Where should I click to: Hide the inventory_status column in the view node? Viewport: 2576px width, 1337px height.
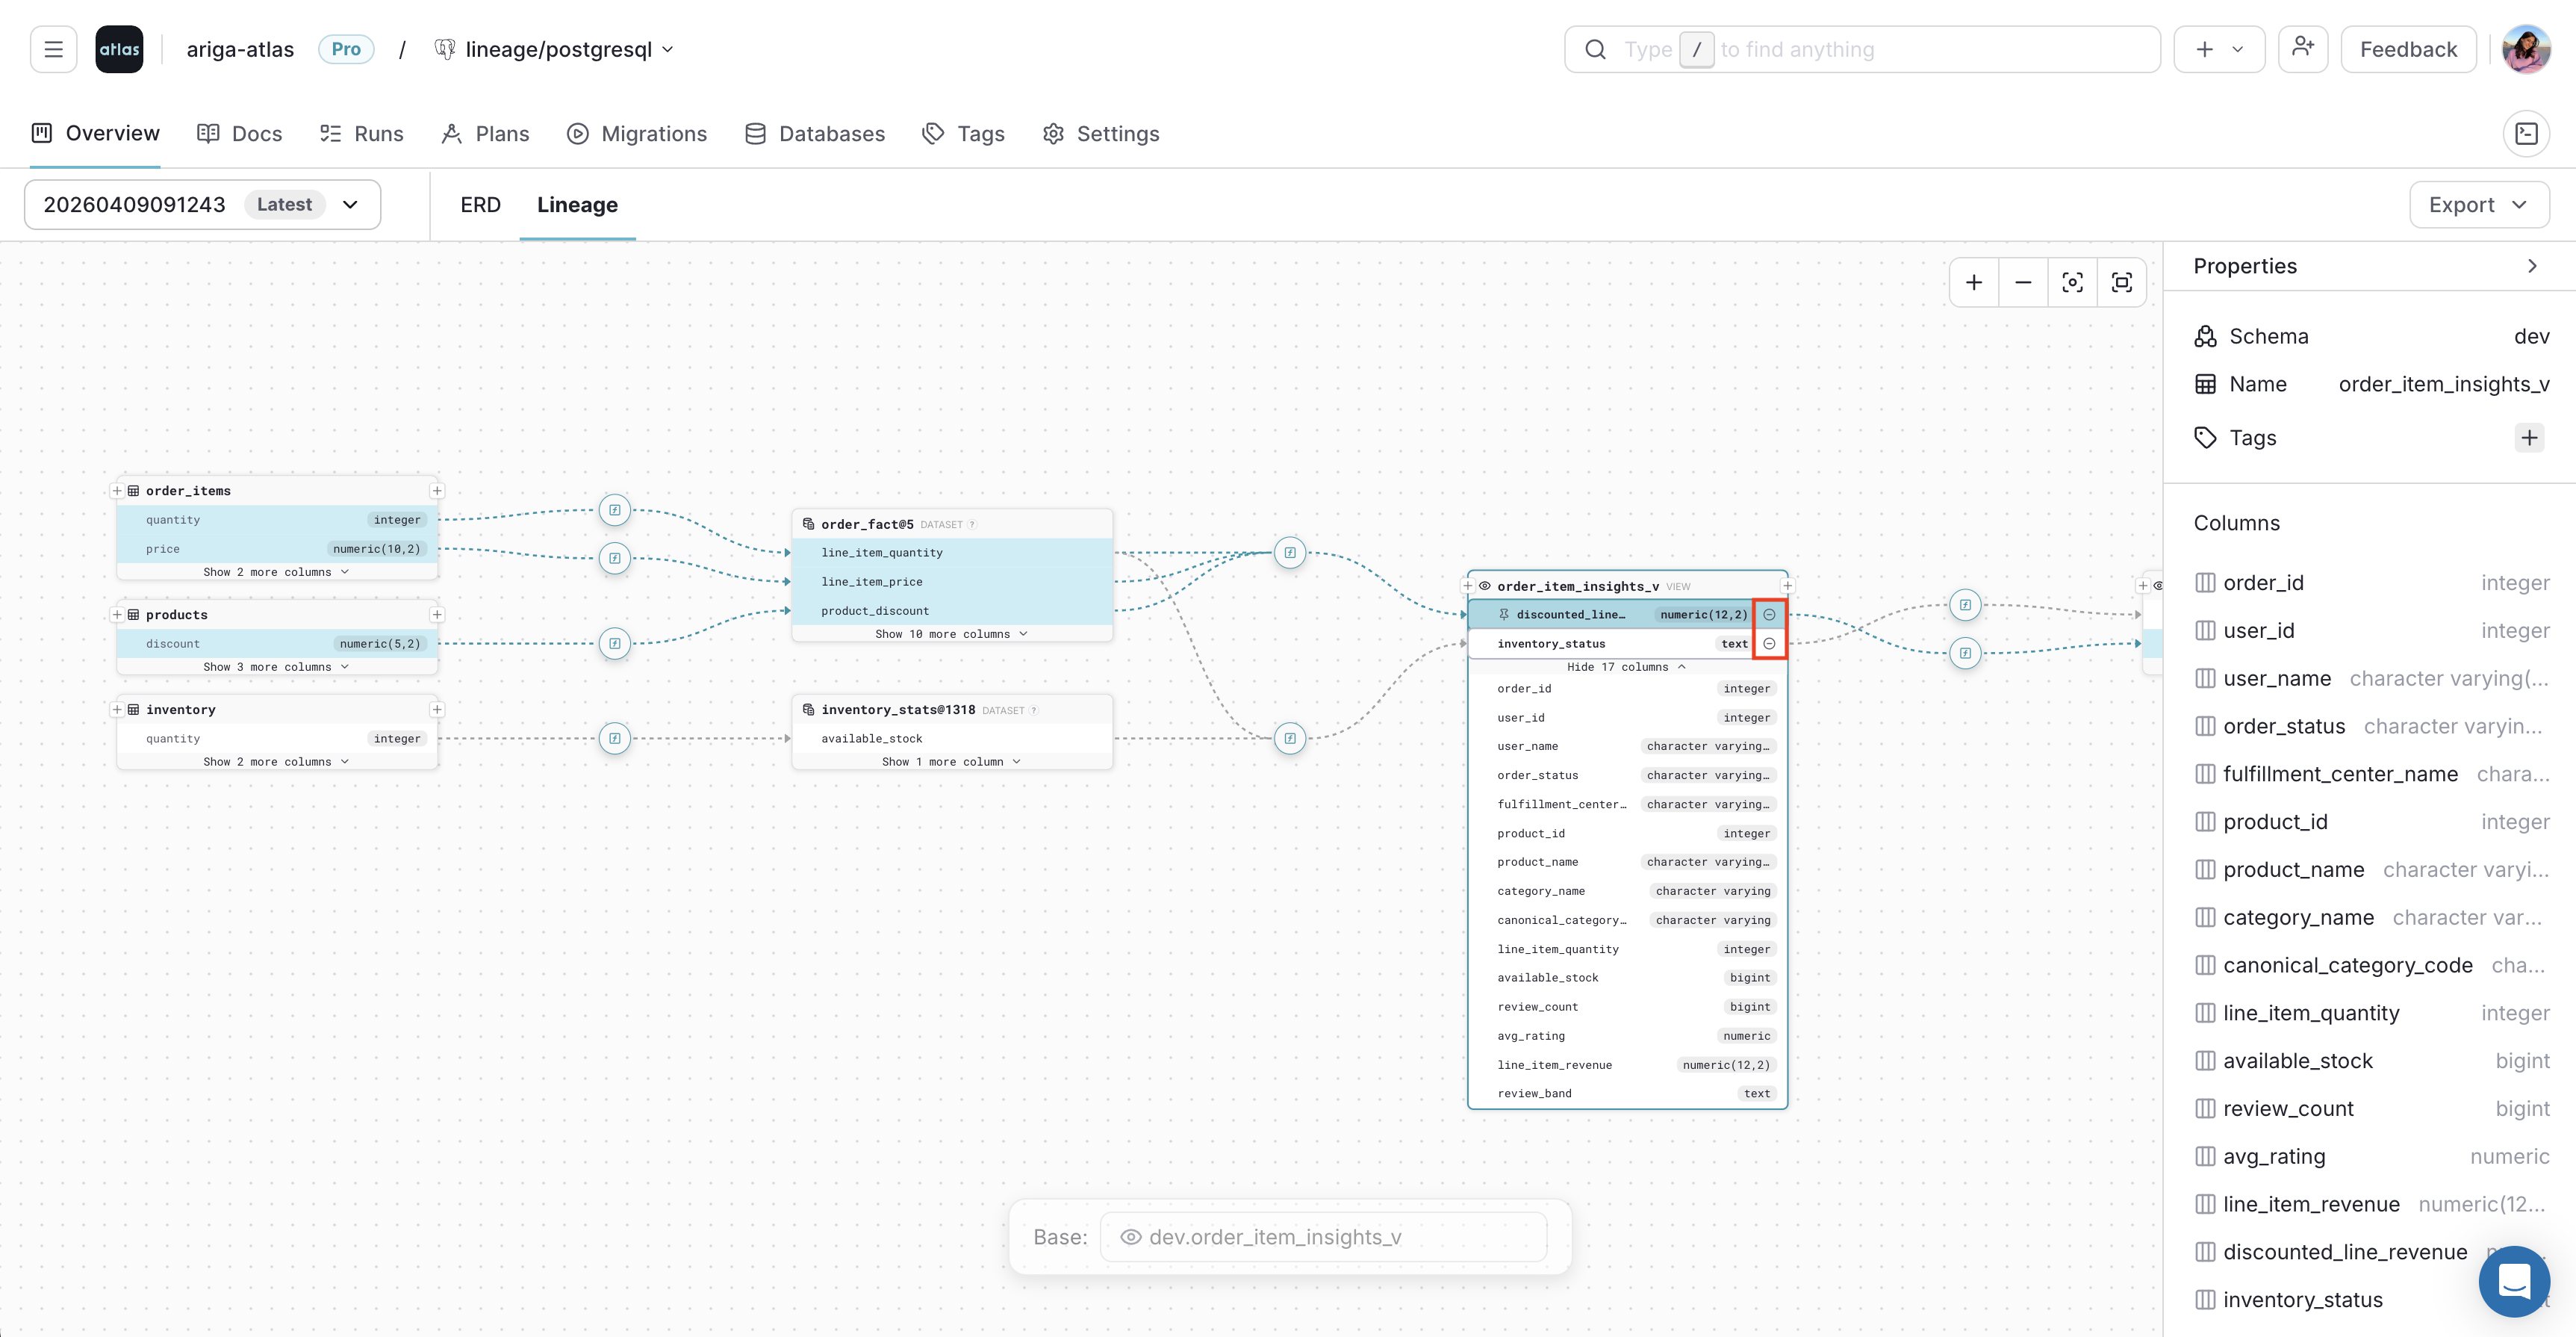(1770, 643)
